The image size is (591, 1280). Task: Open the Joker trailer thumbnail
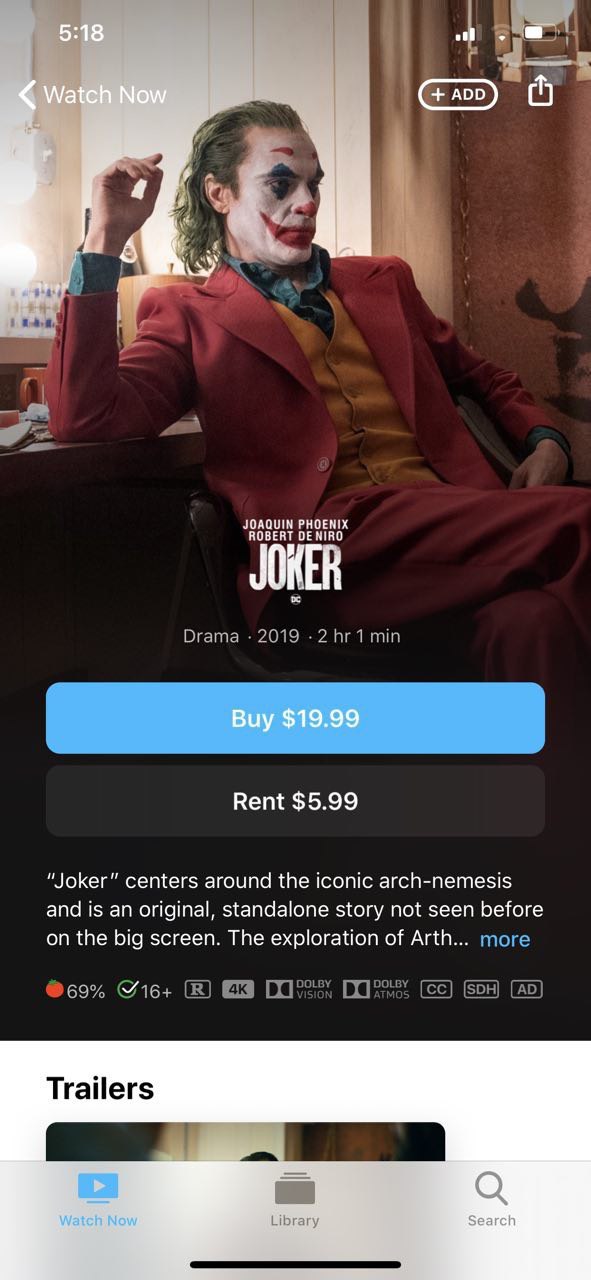(x=245, y=1141)
